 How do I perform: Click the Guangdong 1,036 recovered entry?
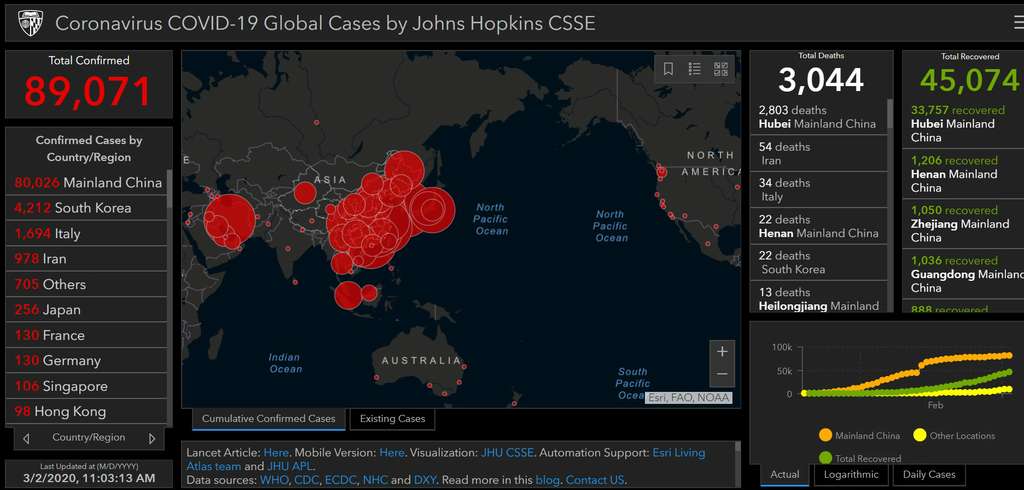tap(963, 274)
